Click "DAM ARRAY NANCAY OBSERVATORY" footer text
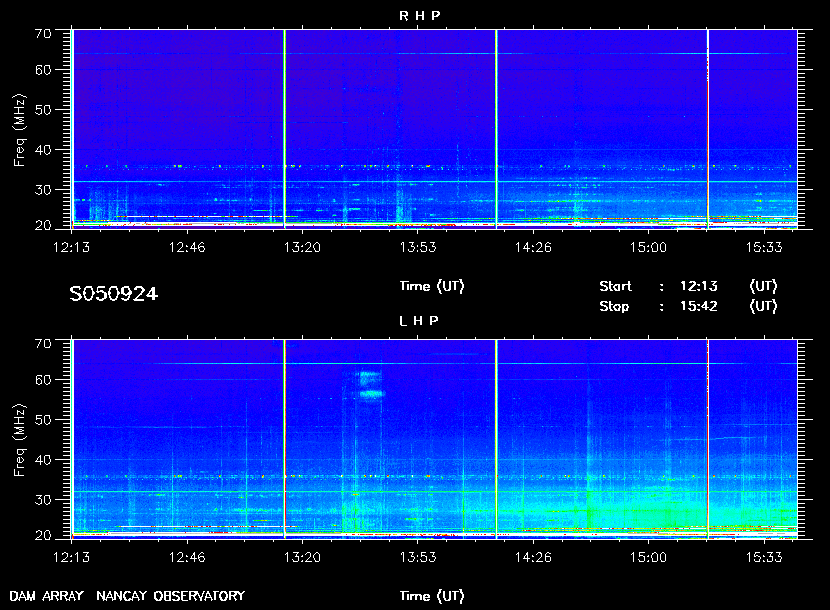The height and width of the screenshot is (610, 830). click(127, 596)
